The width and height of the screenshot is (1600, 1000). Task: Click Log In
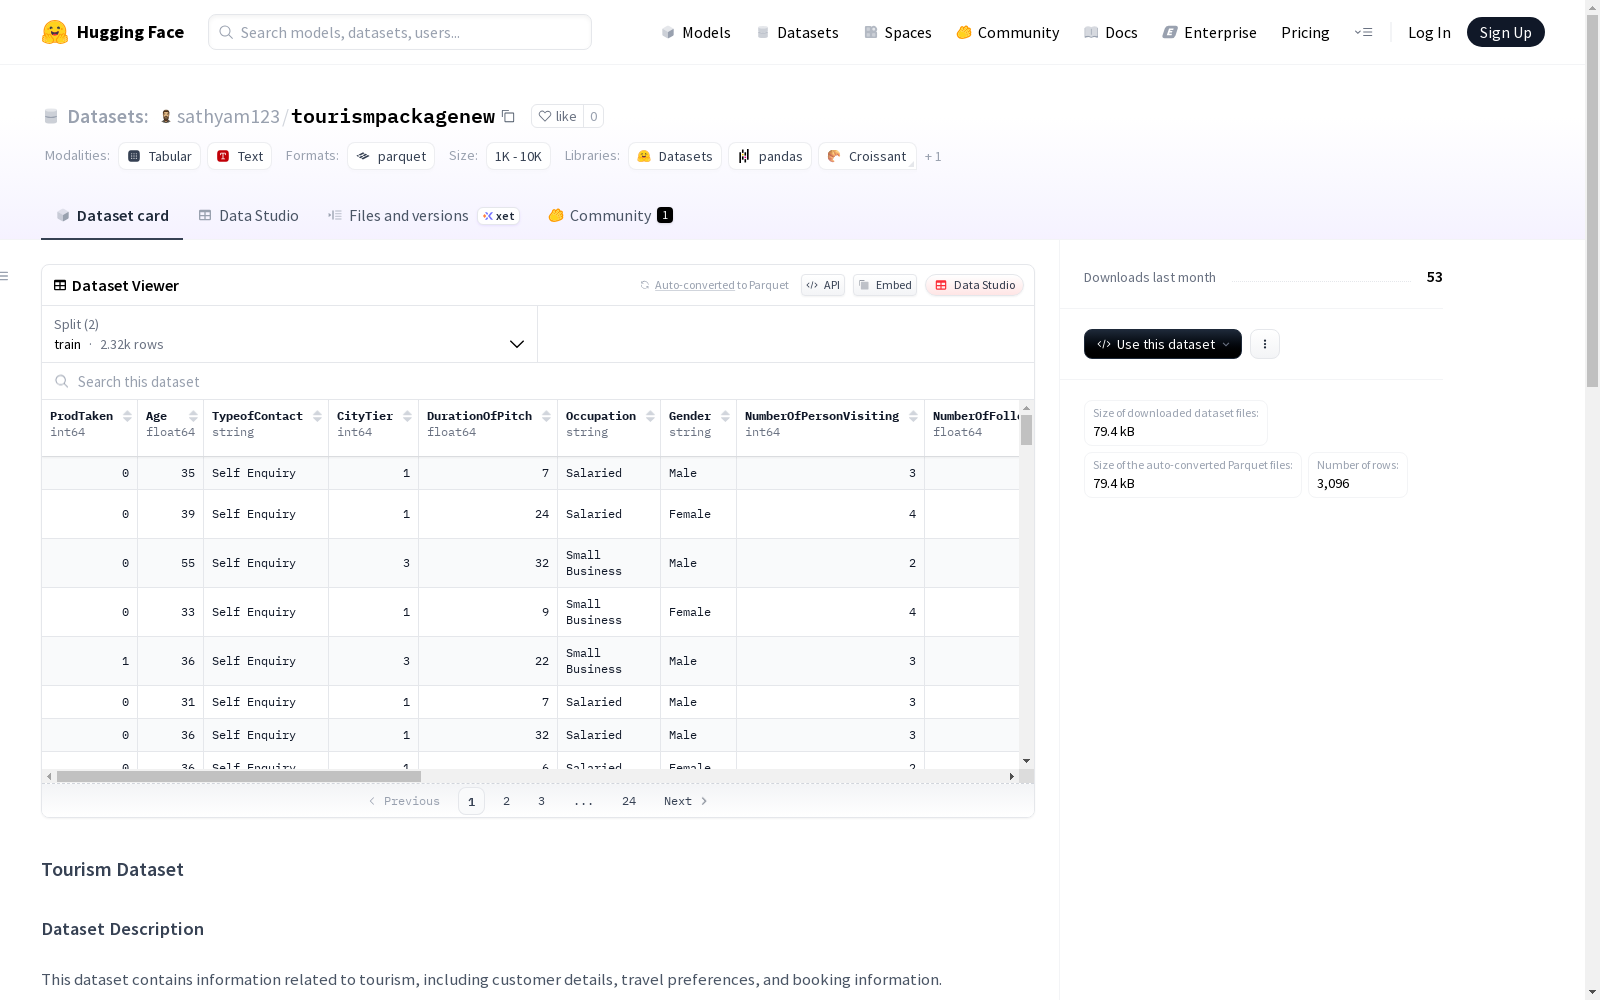click(1429, 32)
